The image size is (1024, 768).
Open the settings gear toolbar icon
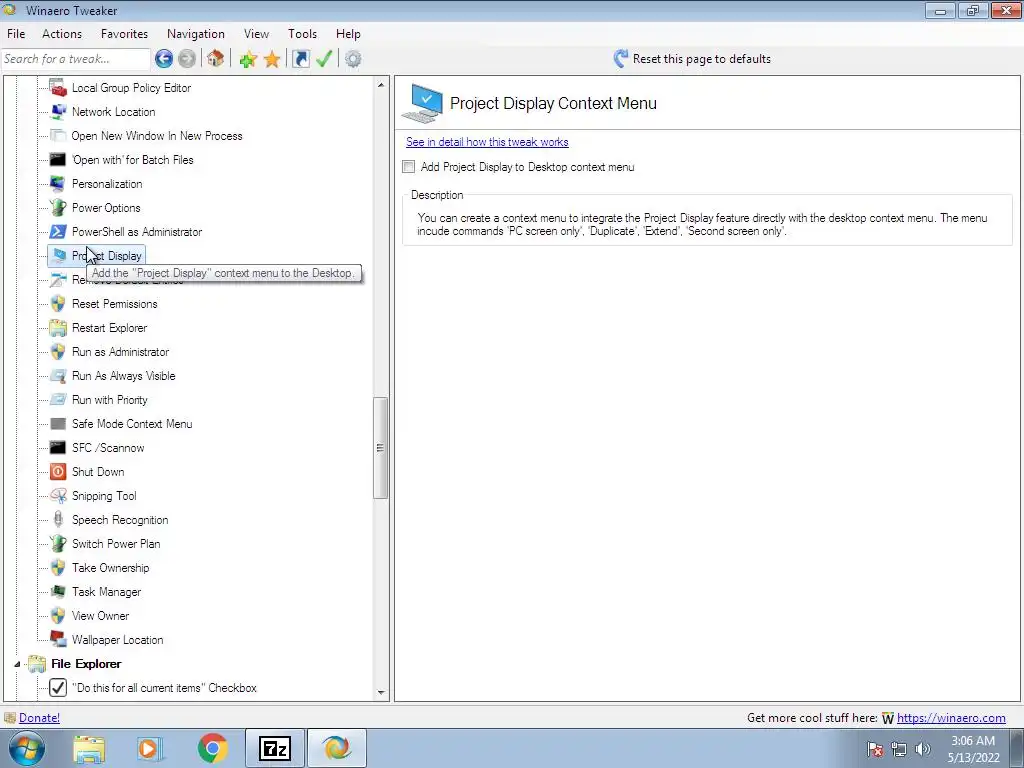tap(353, 59)
